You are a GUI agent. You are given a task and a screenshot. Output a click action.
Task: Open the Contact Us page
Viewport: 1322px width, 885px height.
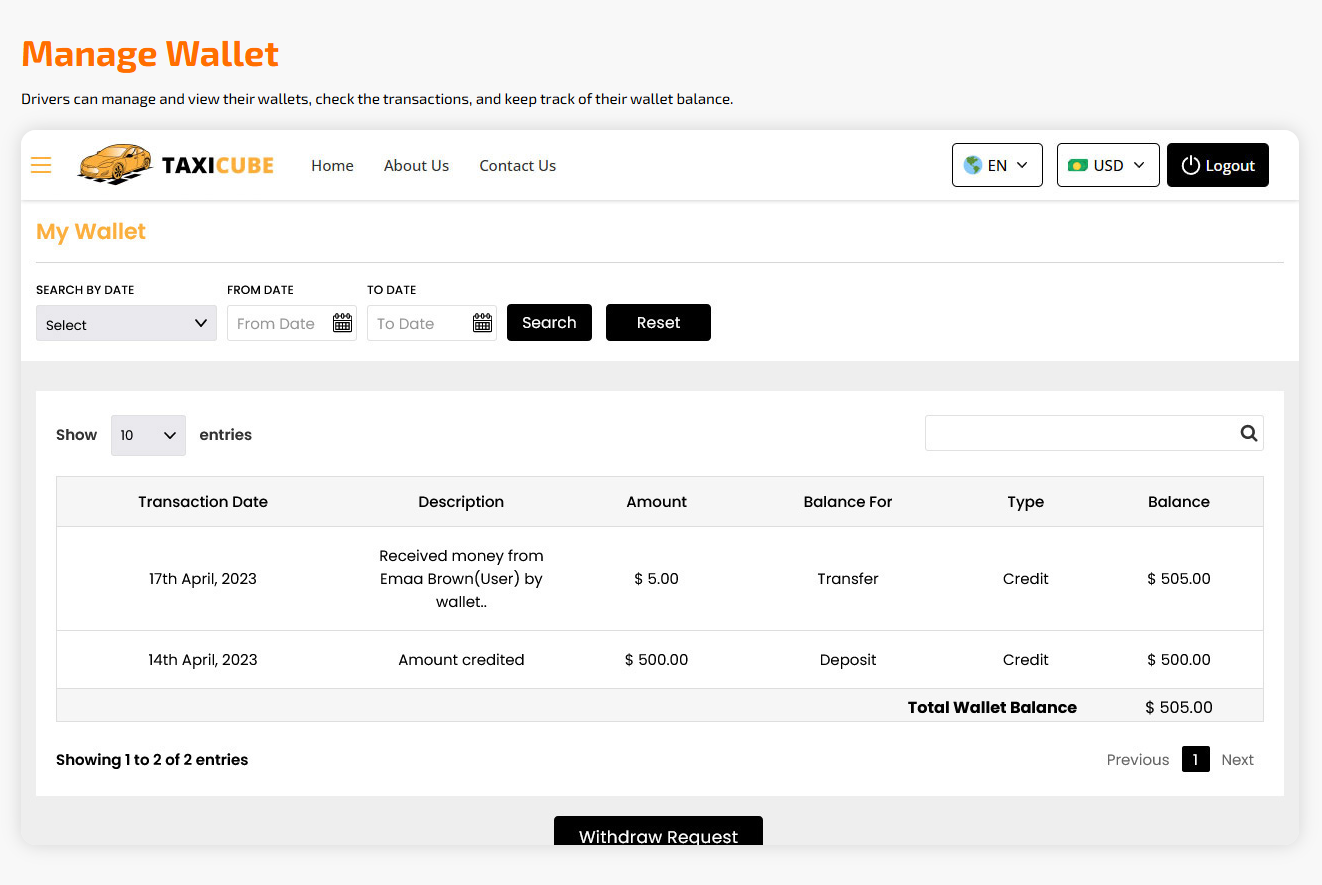pos(517,166)
